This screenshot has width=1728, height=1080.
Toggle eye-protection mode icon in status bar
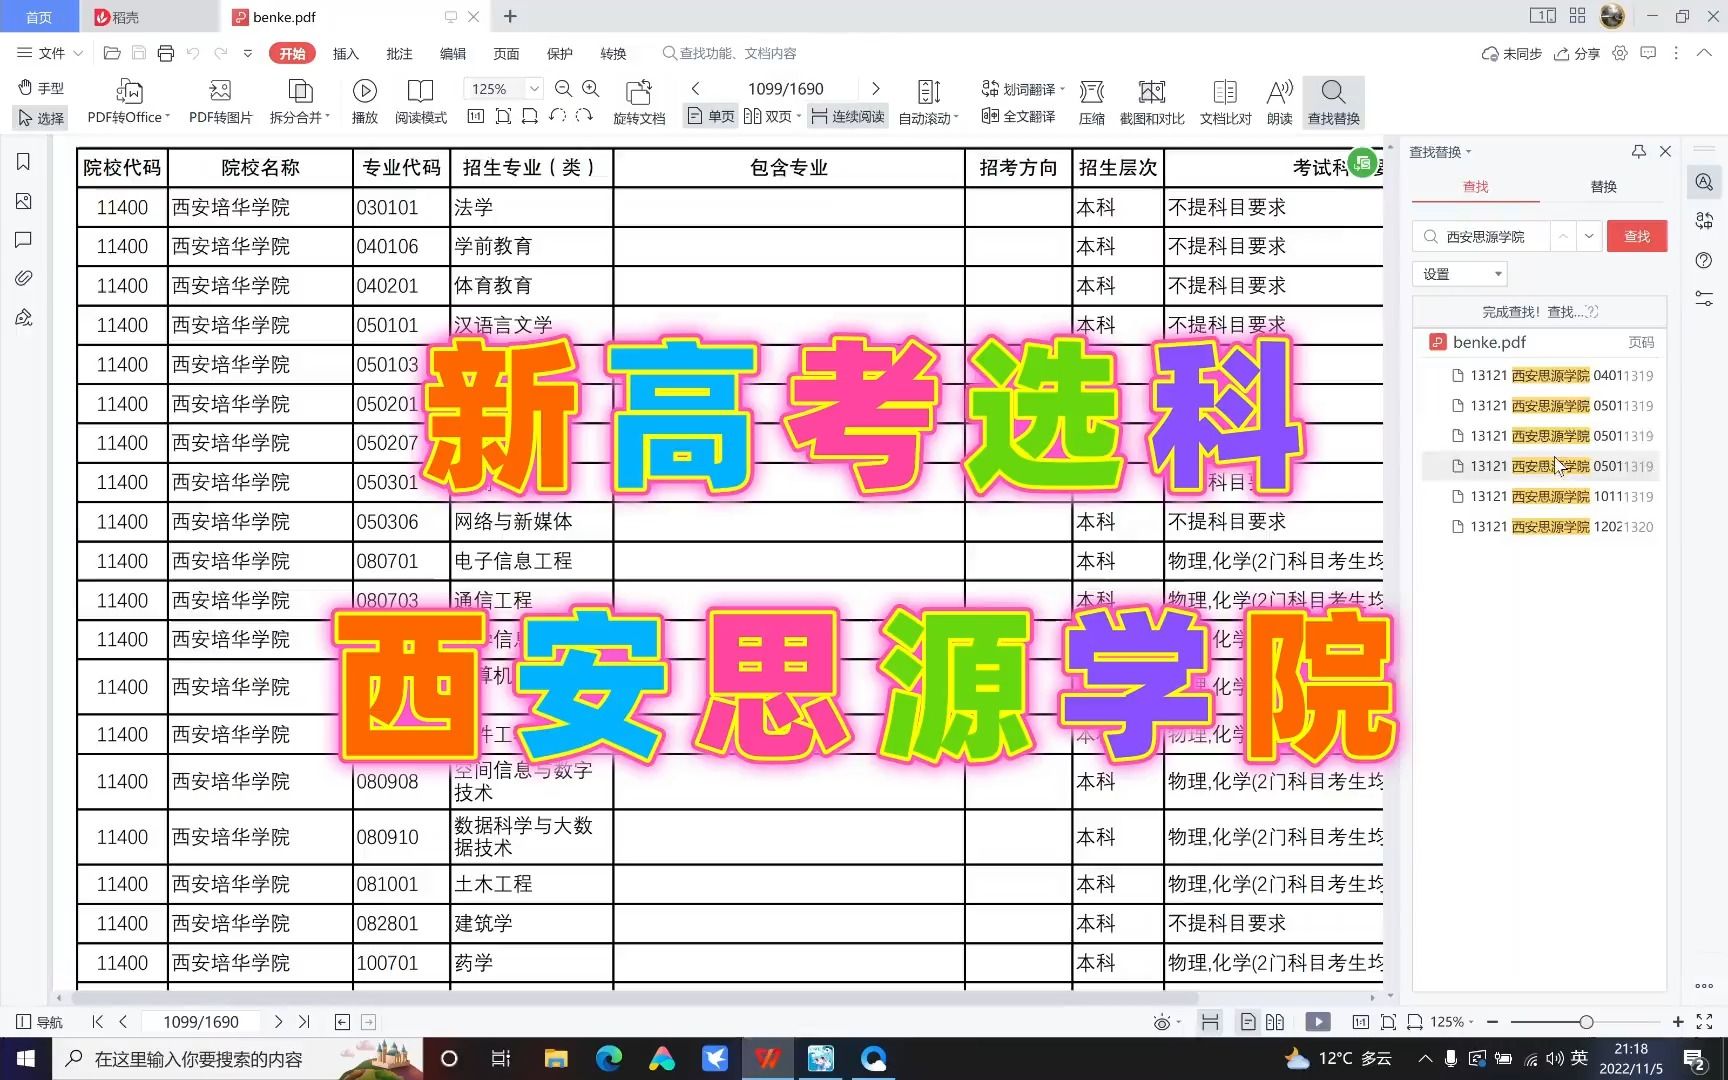[1162, 1022]
